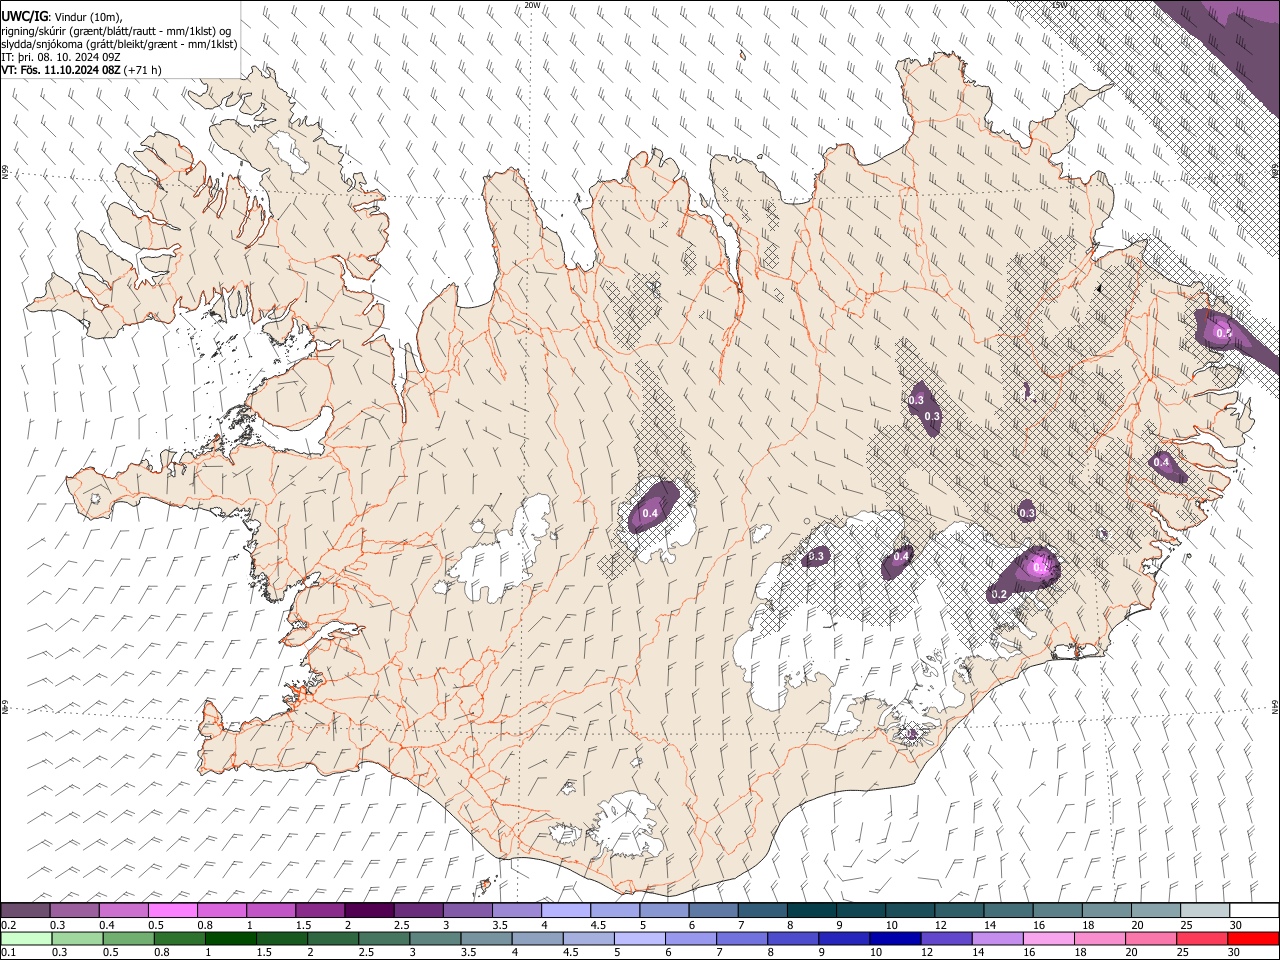Screen dimensions: 1280x960
Task: Pick the darkest green rain swatch between 1 and 1.5
Action: click(x=230, y=938)
